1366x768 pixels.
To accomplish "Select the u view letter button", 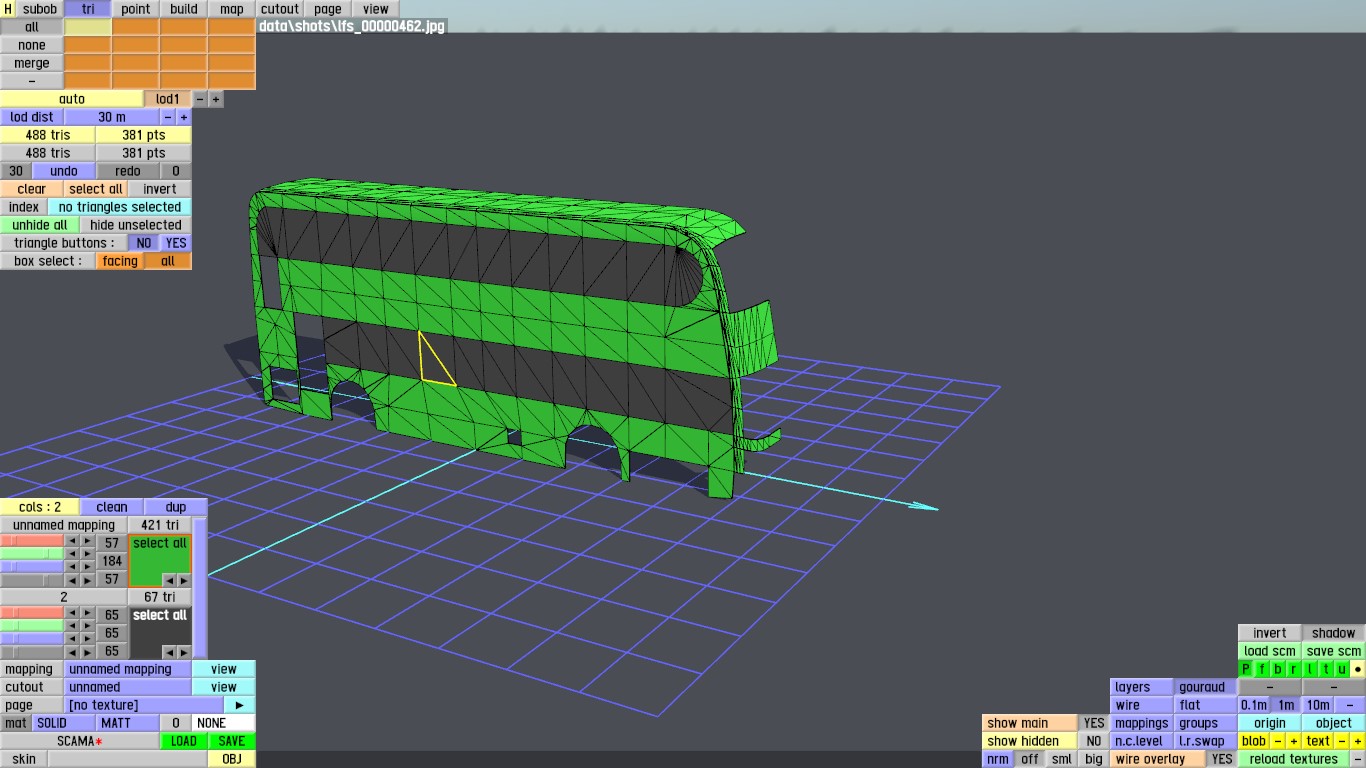I will coord(1342,669).
